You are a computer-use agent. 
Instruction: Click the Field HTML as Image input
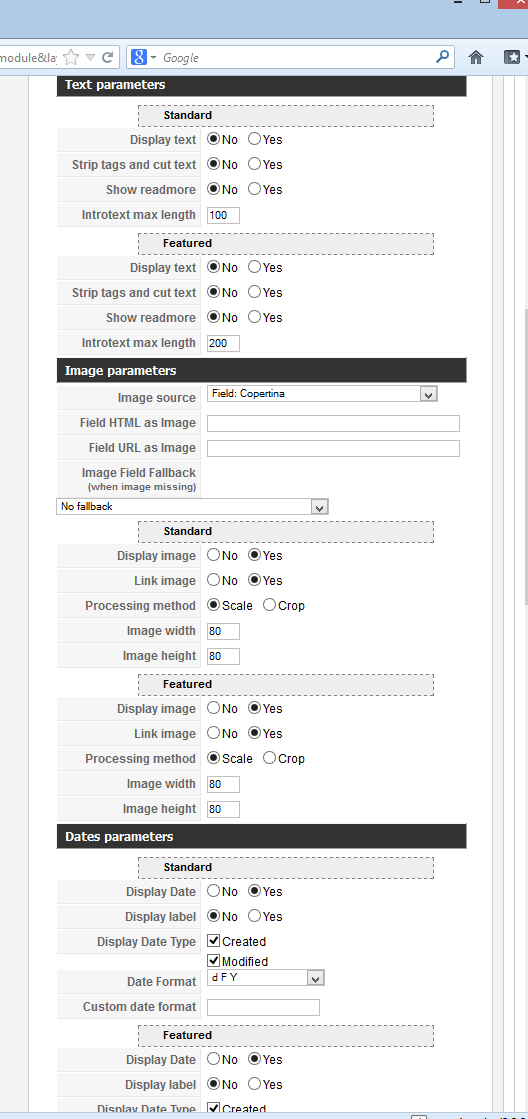[333, 423]
